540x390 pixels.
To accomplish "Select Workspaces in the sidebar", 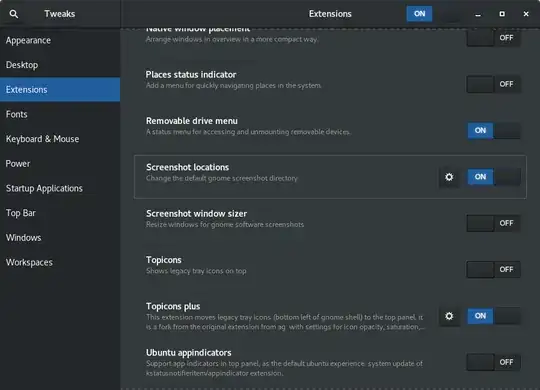I will [60, 263].
